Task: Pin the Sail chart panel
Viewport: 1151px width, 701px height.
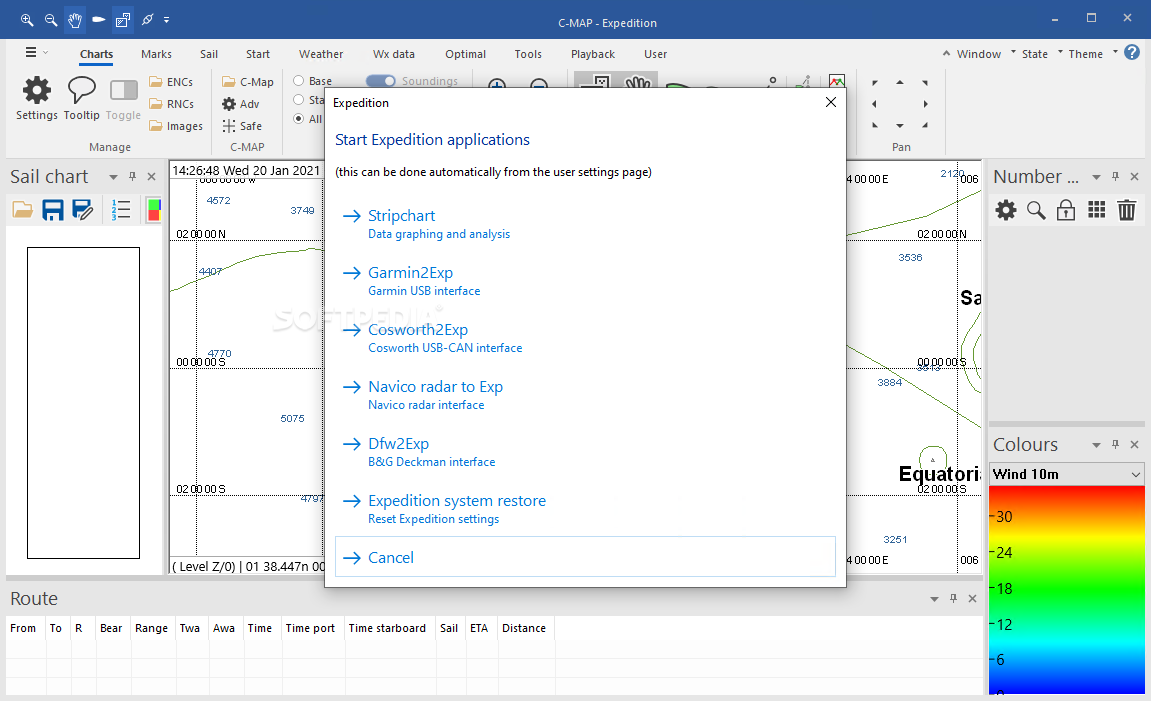Action: pos(132,176)
